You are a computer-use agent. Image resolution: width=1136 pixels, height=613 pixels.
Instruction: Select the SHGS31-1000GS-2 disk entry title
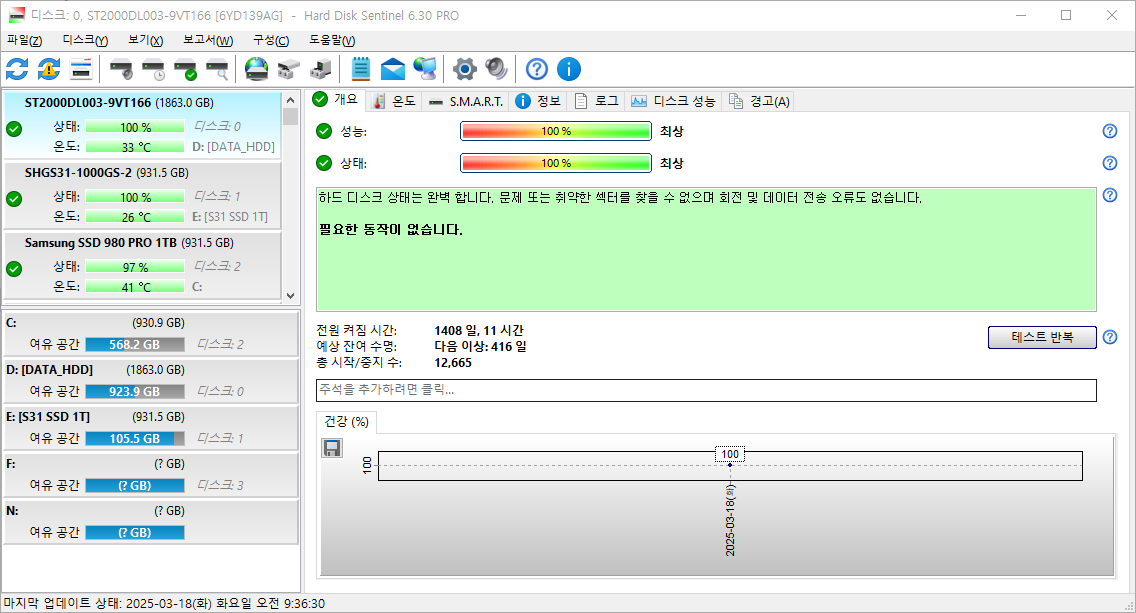[78, 172]
